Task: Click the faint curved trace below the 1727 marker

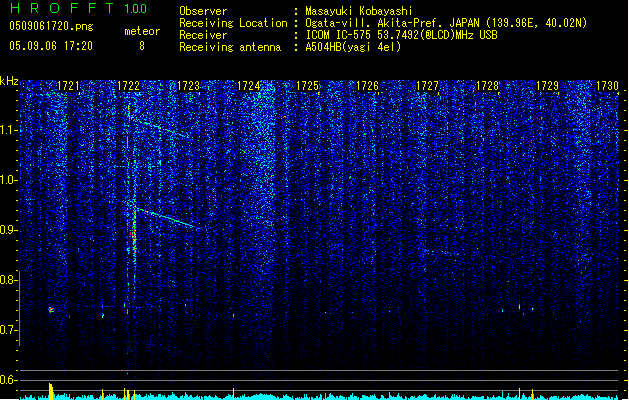Action: pos(440,252)
